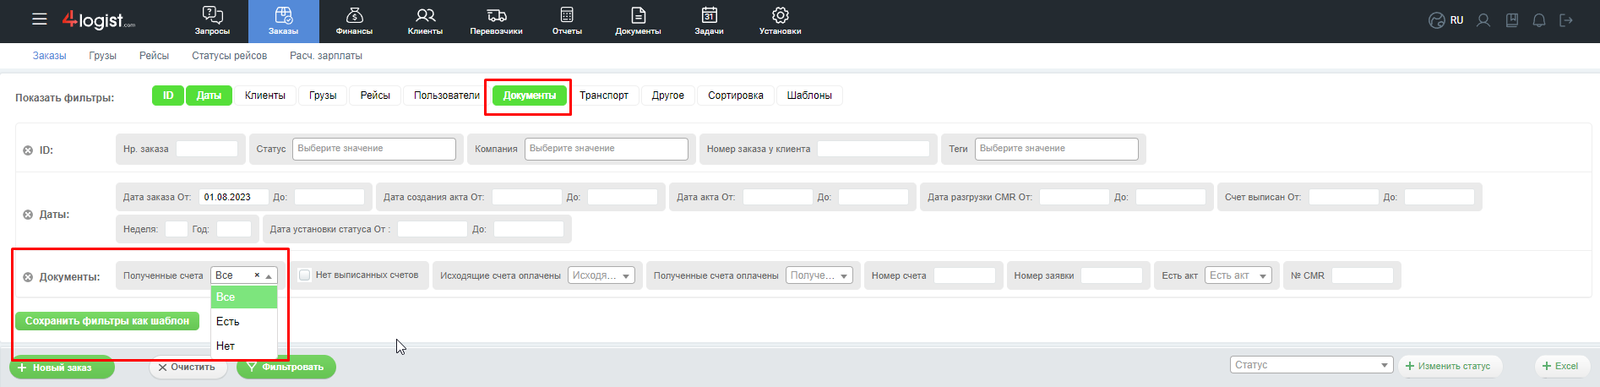Remove the Даты filter row
Image resolution: width=1600 pixels, height=387 pixels.
[x=28, y=214]
